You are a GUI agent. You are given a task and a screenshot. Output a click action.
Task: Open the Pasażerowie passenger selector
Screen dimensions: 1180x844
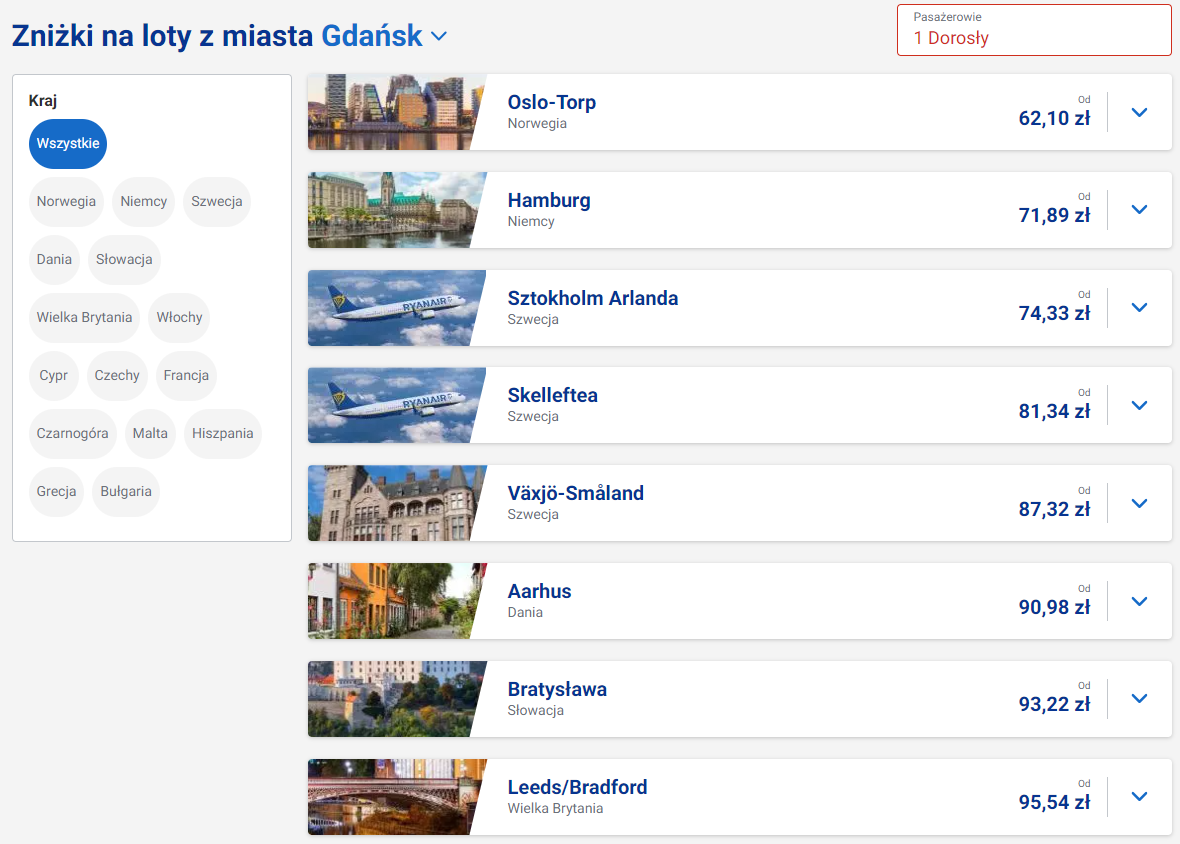click(x=1033, y=30)
